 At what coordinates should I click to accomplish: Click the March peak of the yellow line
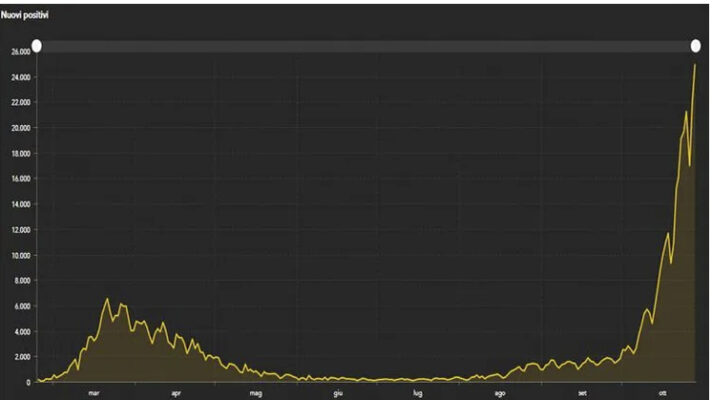[x=107, y=299]
